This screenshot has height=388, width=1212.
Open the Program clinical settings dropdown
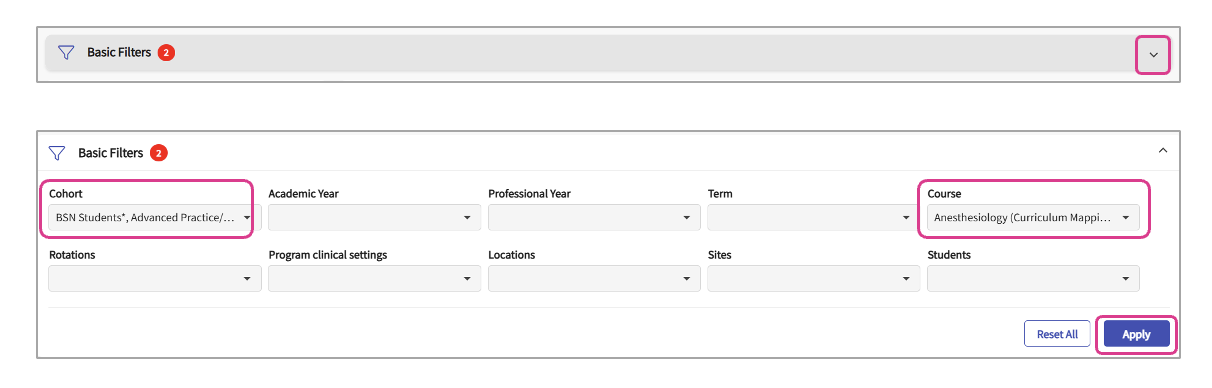tap(374, 278)
